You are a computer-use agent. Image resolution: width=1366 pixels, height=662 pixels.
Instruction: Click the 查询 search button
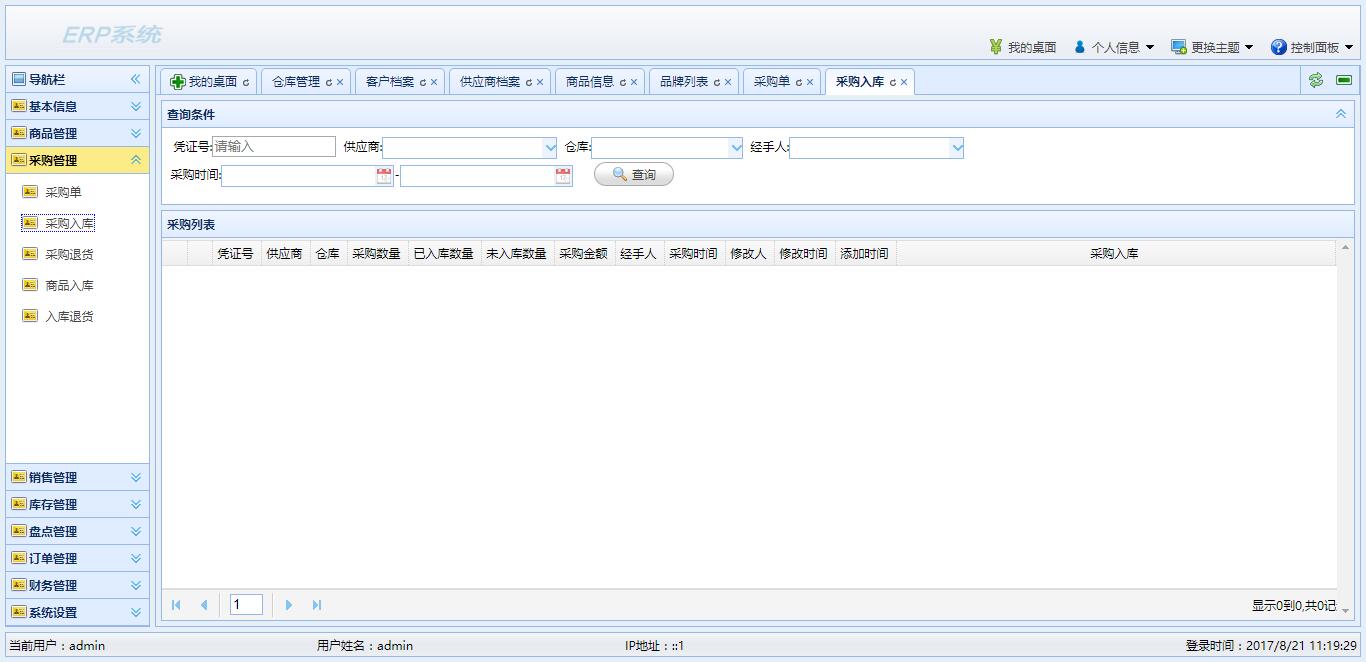(634, 174)
